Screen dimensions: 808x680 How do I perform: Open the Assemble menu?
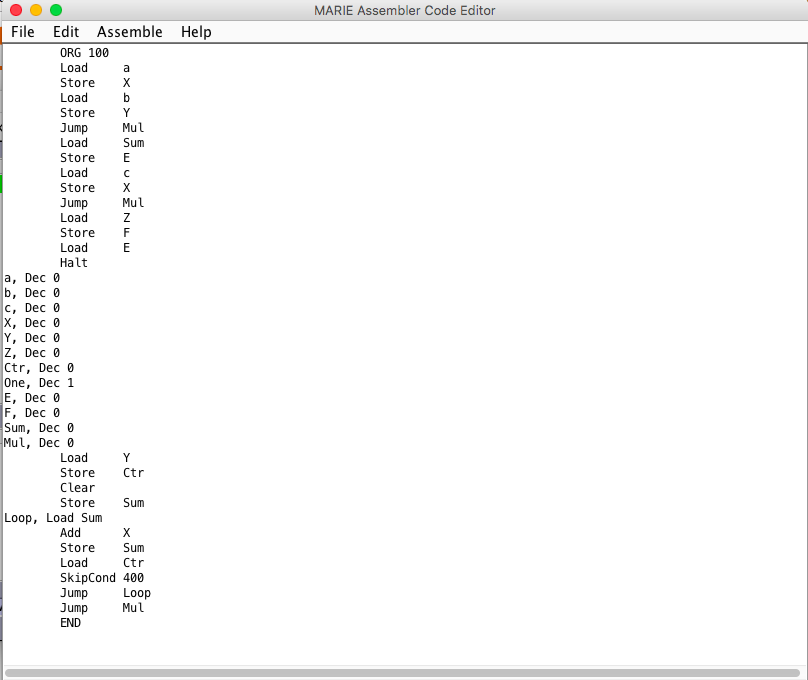tap(129, 32)
